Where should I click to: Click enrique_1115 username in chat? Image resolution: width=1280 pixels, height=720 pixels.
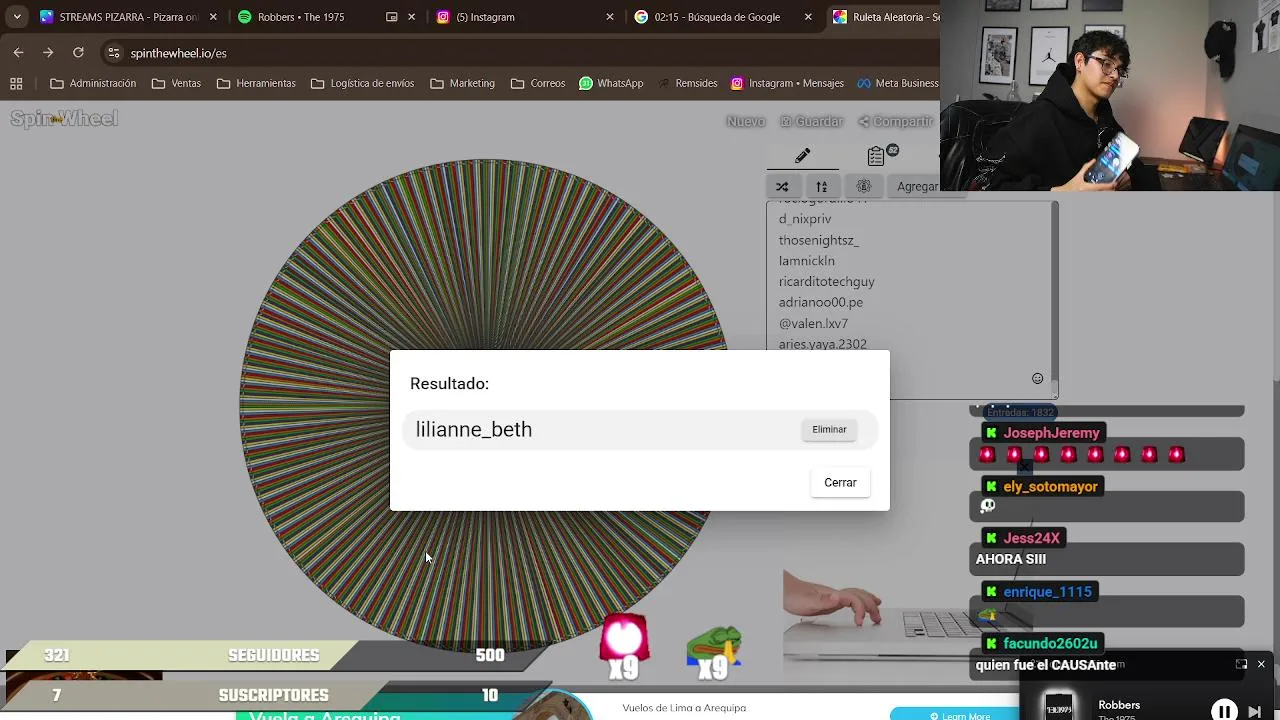1047,592
